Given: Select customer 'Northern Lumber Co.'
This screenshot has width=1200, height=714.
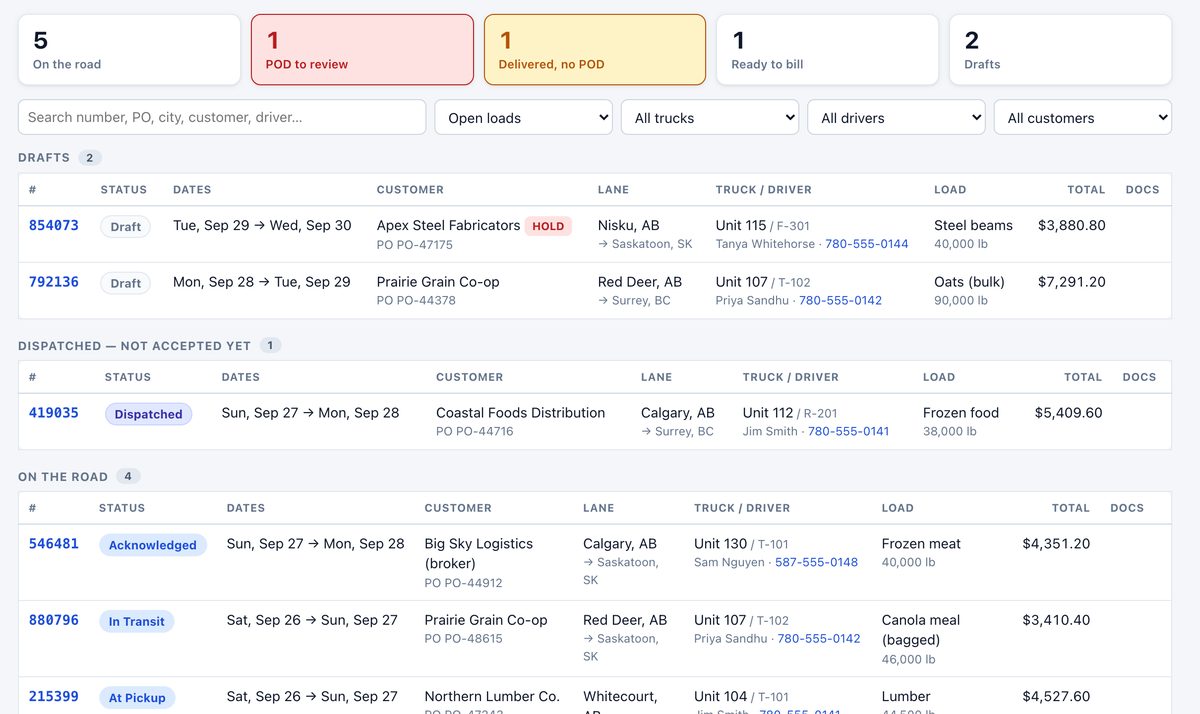Looking at the screenshot, I should pos(492,696).
